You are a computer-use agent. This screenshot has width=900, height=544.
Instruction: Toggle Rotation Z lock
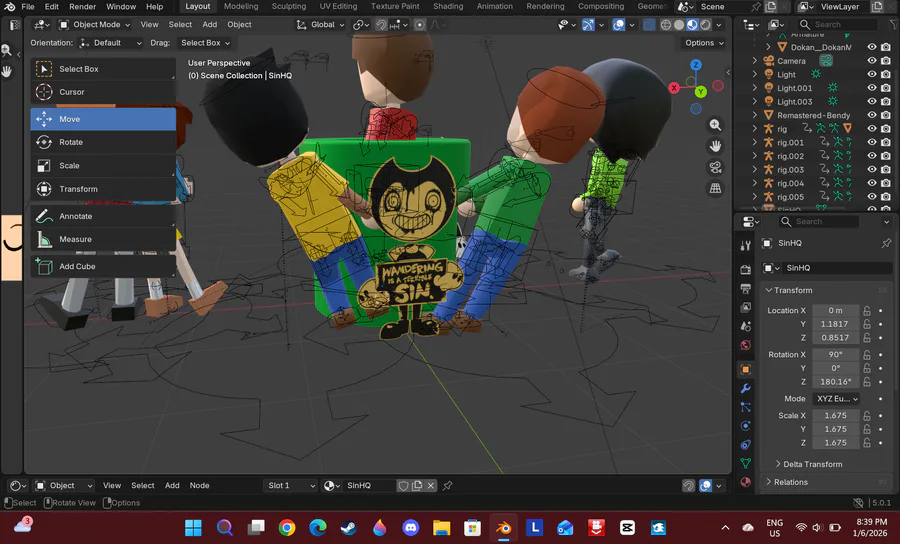867,382
